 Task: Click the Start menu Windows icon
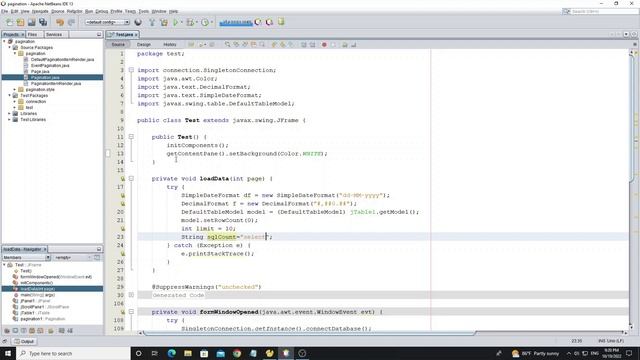coord(8,353)
